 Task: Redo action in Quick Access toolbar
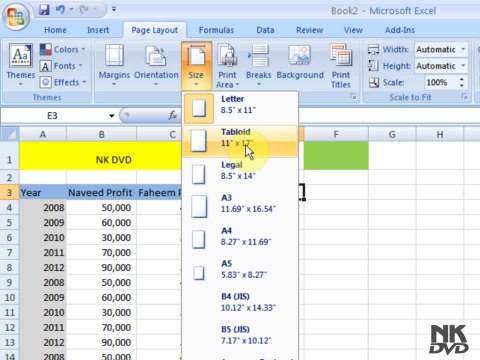point(85,10)
